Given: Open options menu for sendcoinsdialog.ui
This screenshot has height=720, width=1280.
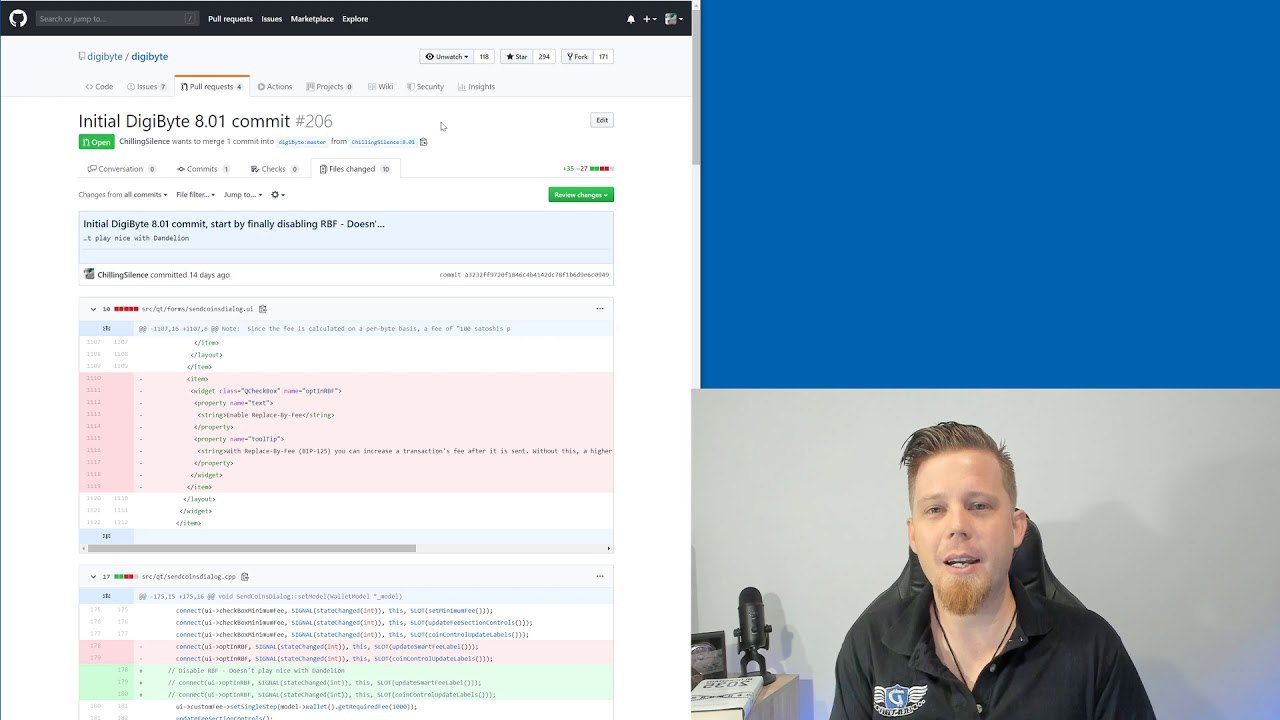Looking at the screenshot, I should (599, 309).
